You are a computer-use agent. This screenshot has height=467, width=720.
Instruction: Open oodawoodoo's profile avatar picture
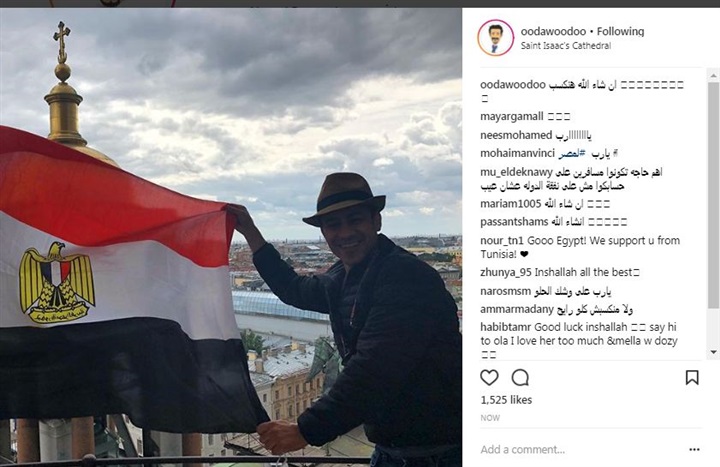tap(495, 38)
